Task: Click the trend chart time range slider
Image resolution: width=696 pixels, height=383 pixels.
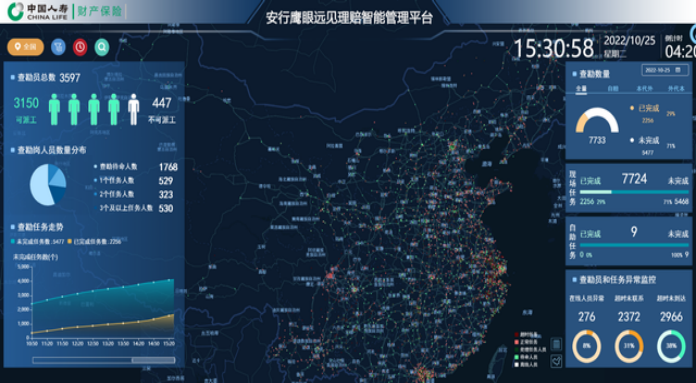Action: [x=104, y=360]
